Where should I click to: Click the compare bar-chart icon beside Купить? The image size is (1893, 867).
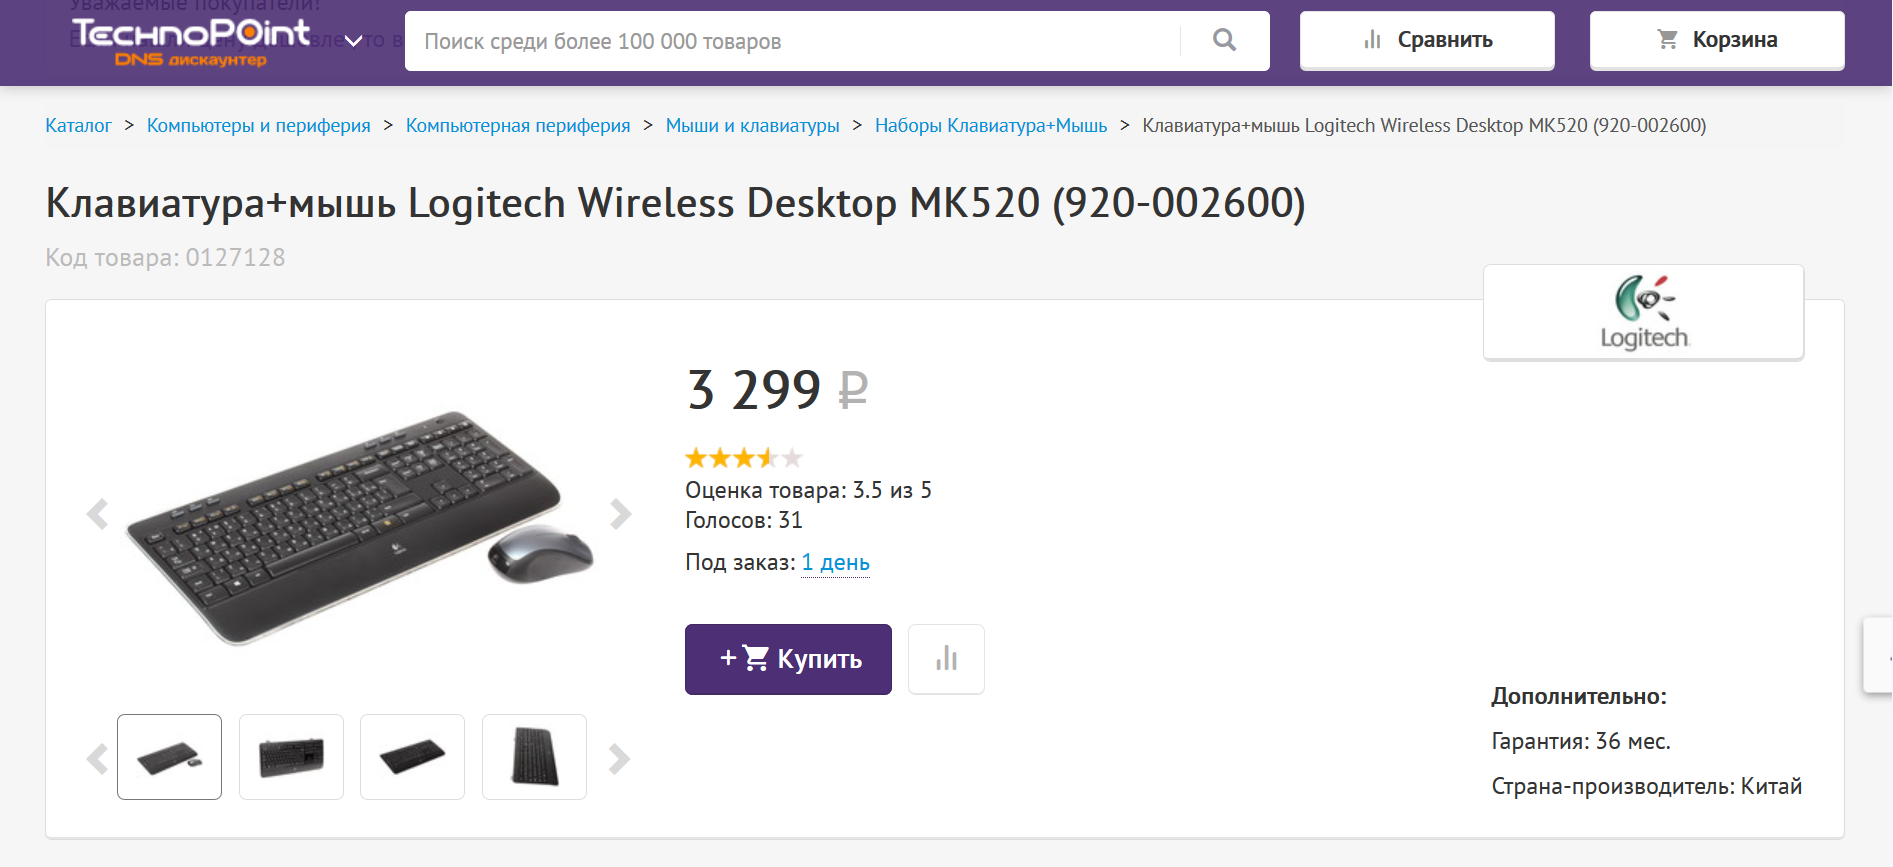946,659
